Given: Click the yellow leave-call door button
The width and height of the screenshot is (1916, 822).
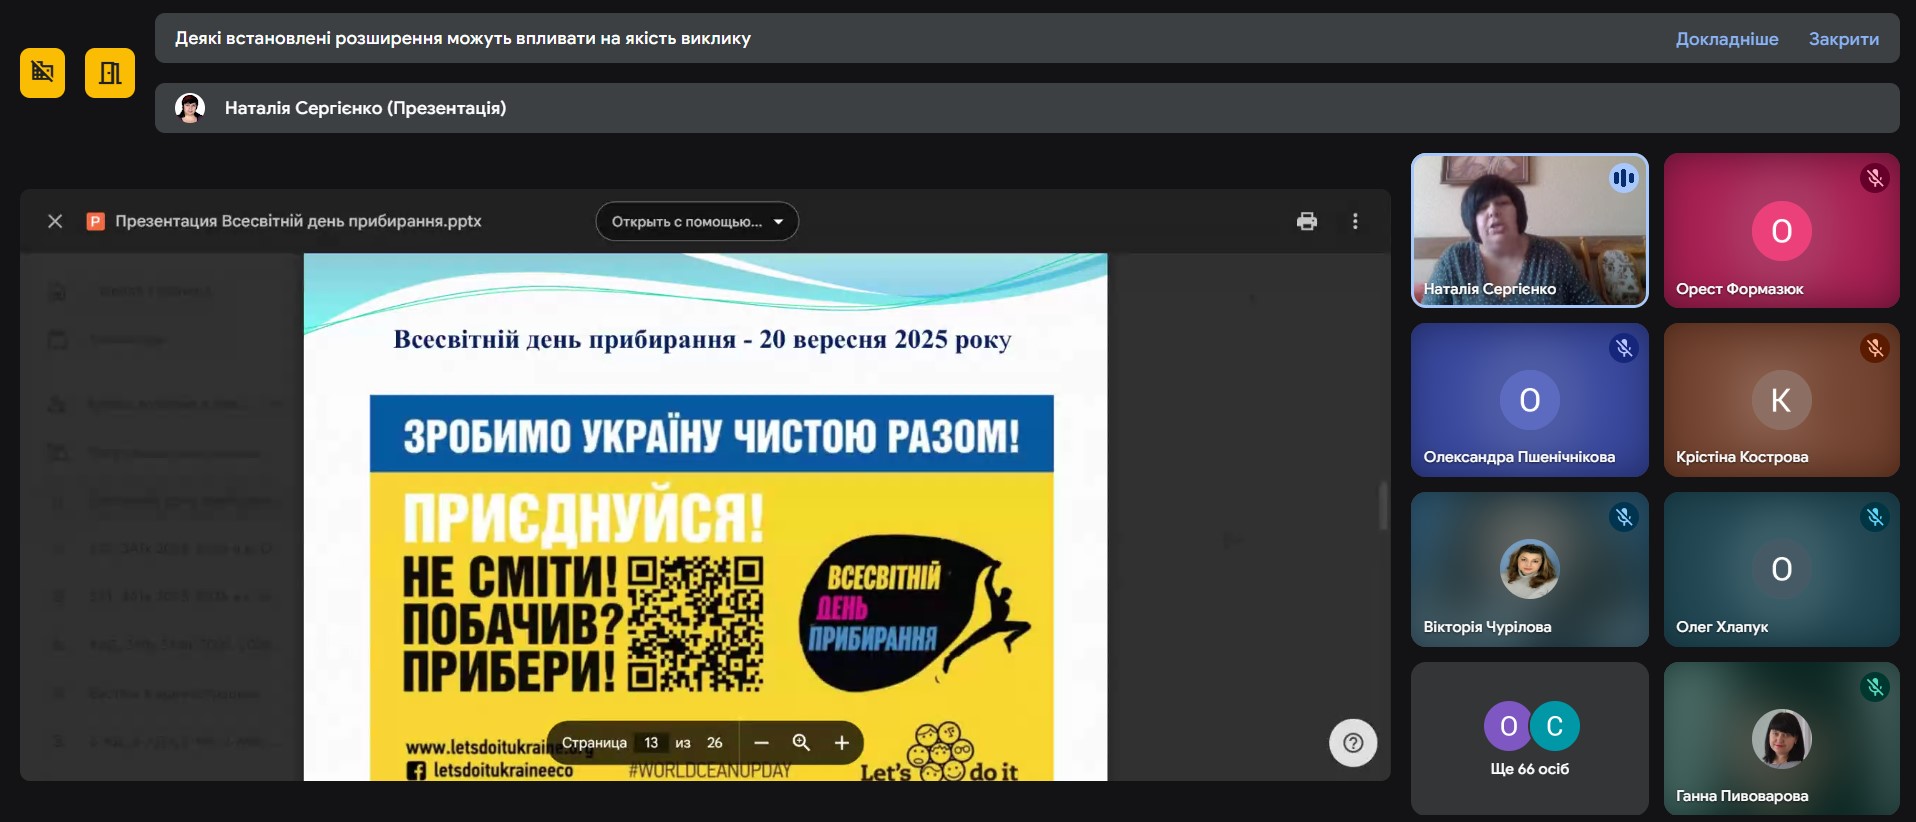Looking at the screenshot, I should [x=110, y=73].
